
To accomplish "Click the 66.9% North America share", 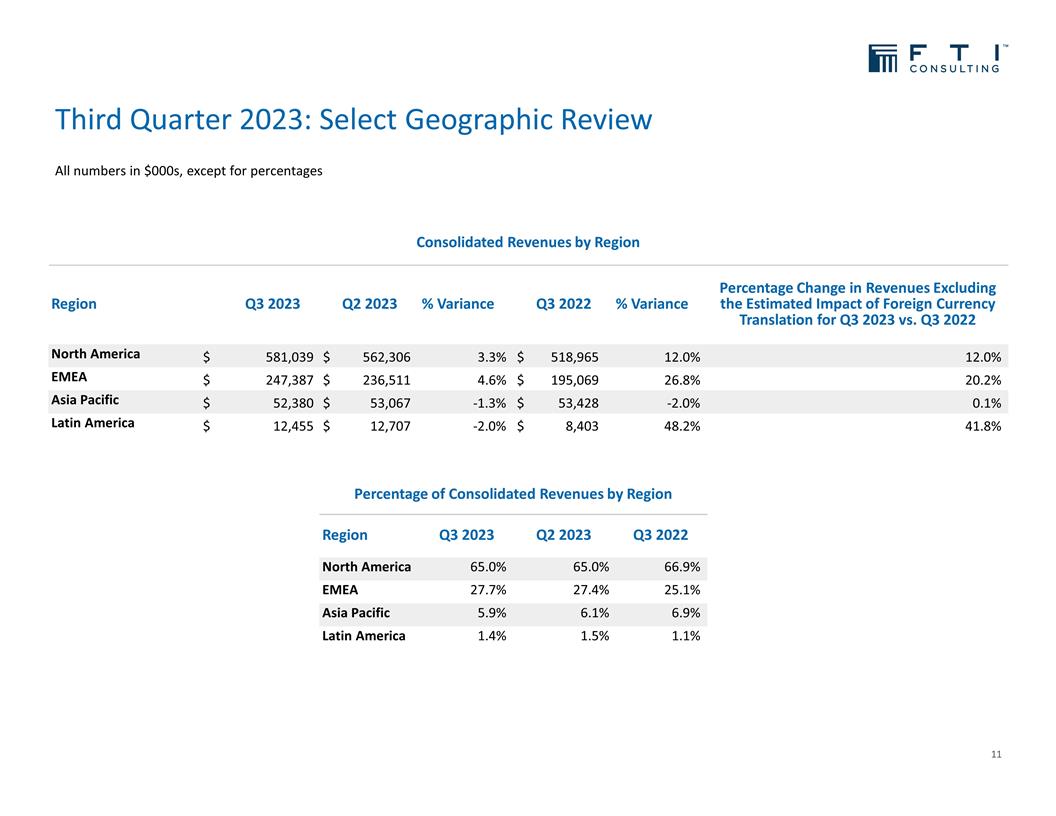I will [x=682, y=568].
